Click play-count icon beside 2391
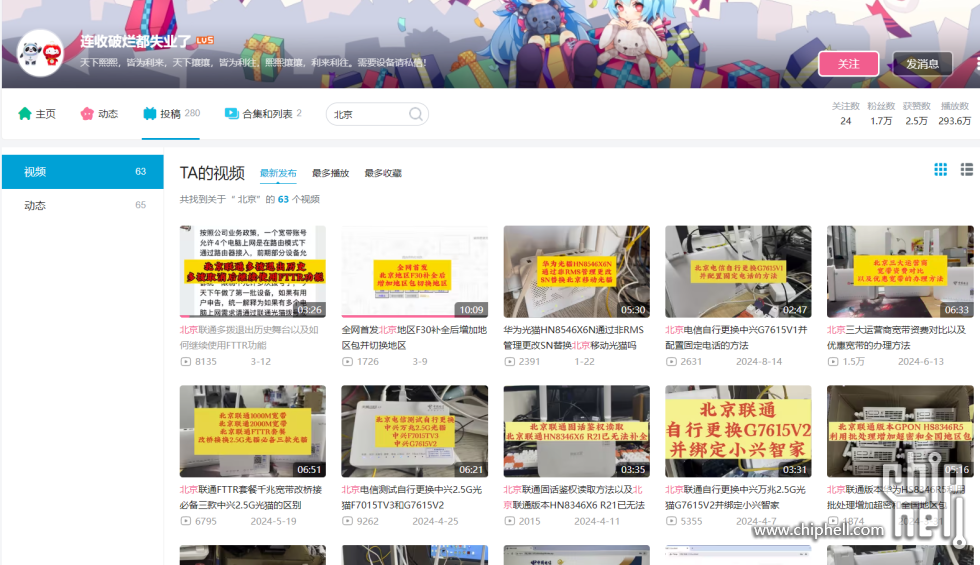The height and width of the screenshot is (565, 980). 509,361
